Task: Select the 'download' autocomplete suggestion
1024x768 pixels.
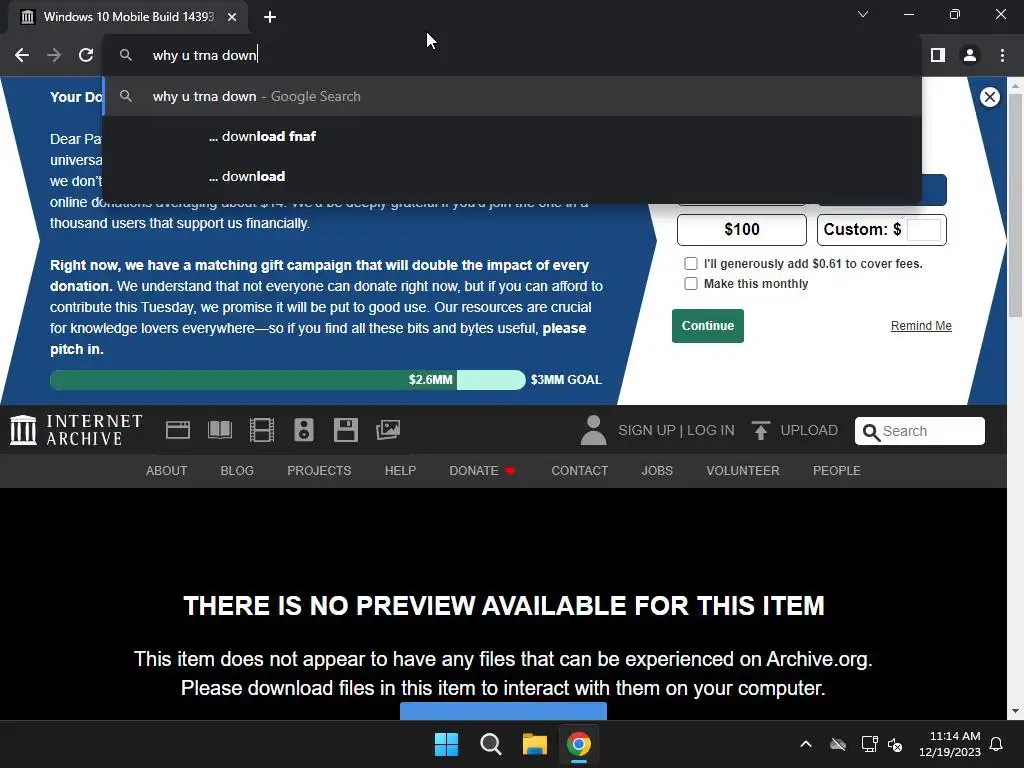Action: coord(512,176)
